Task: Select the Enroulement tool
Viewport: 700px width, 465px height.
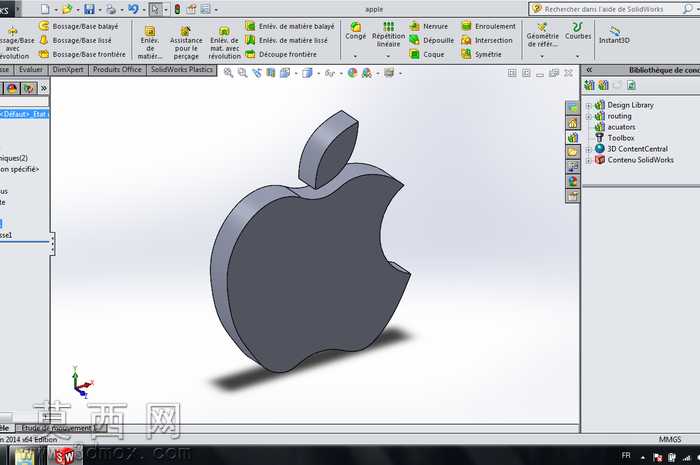Action: (488, 26)
